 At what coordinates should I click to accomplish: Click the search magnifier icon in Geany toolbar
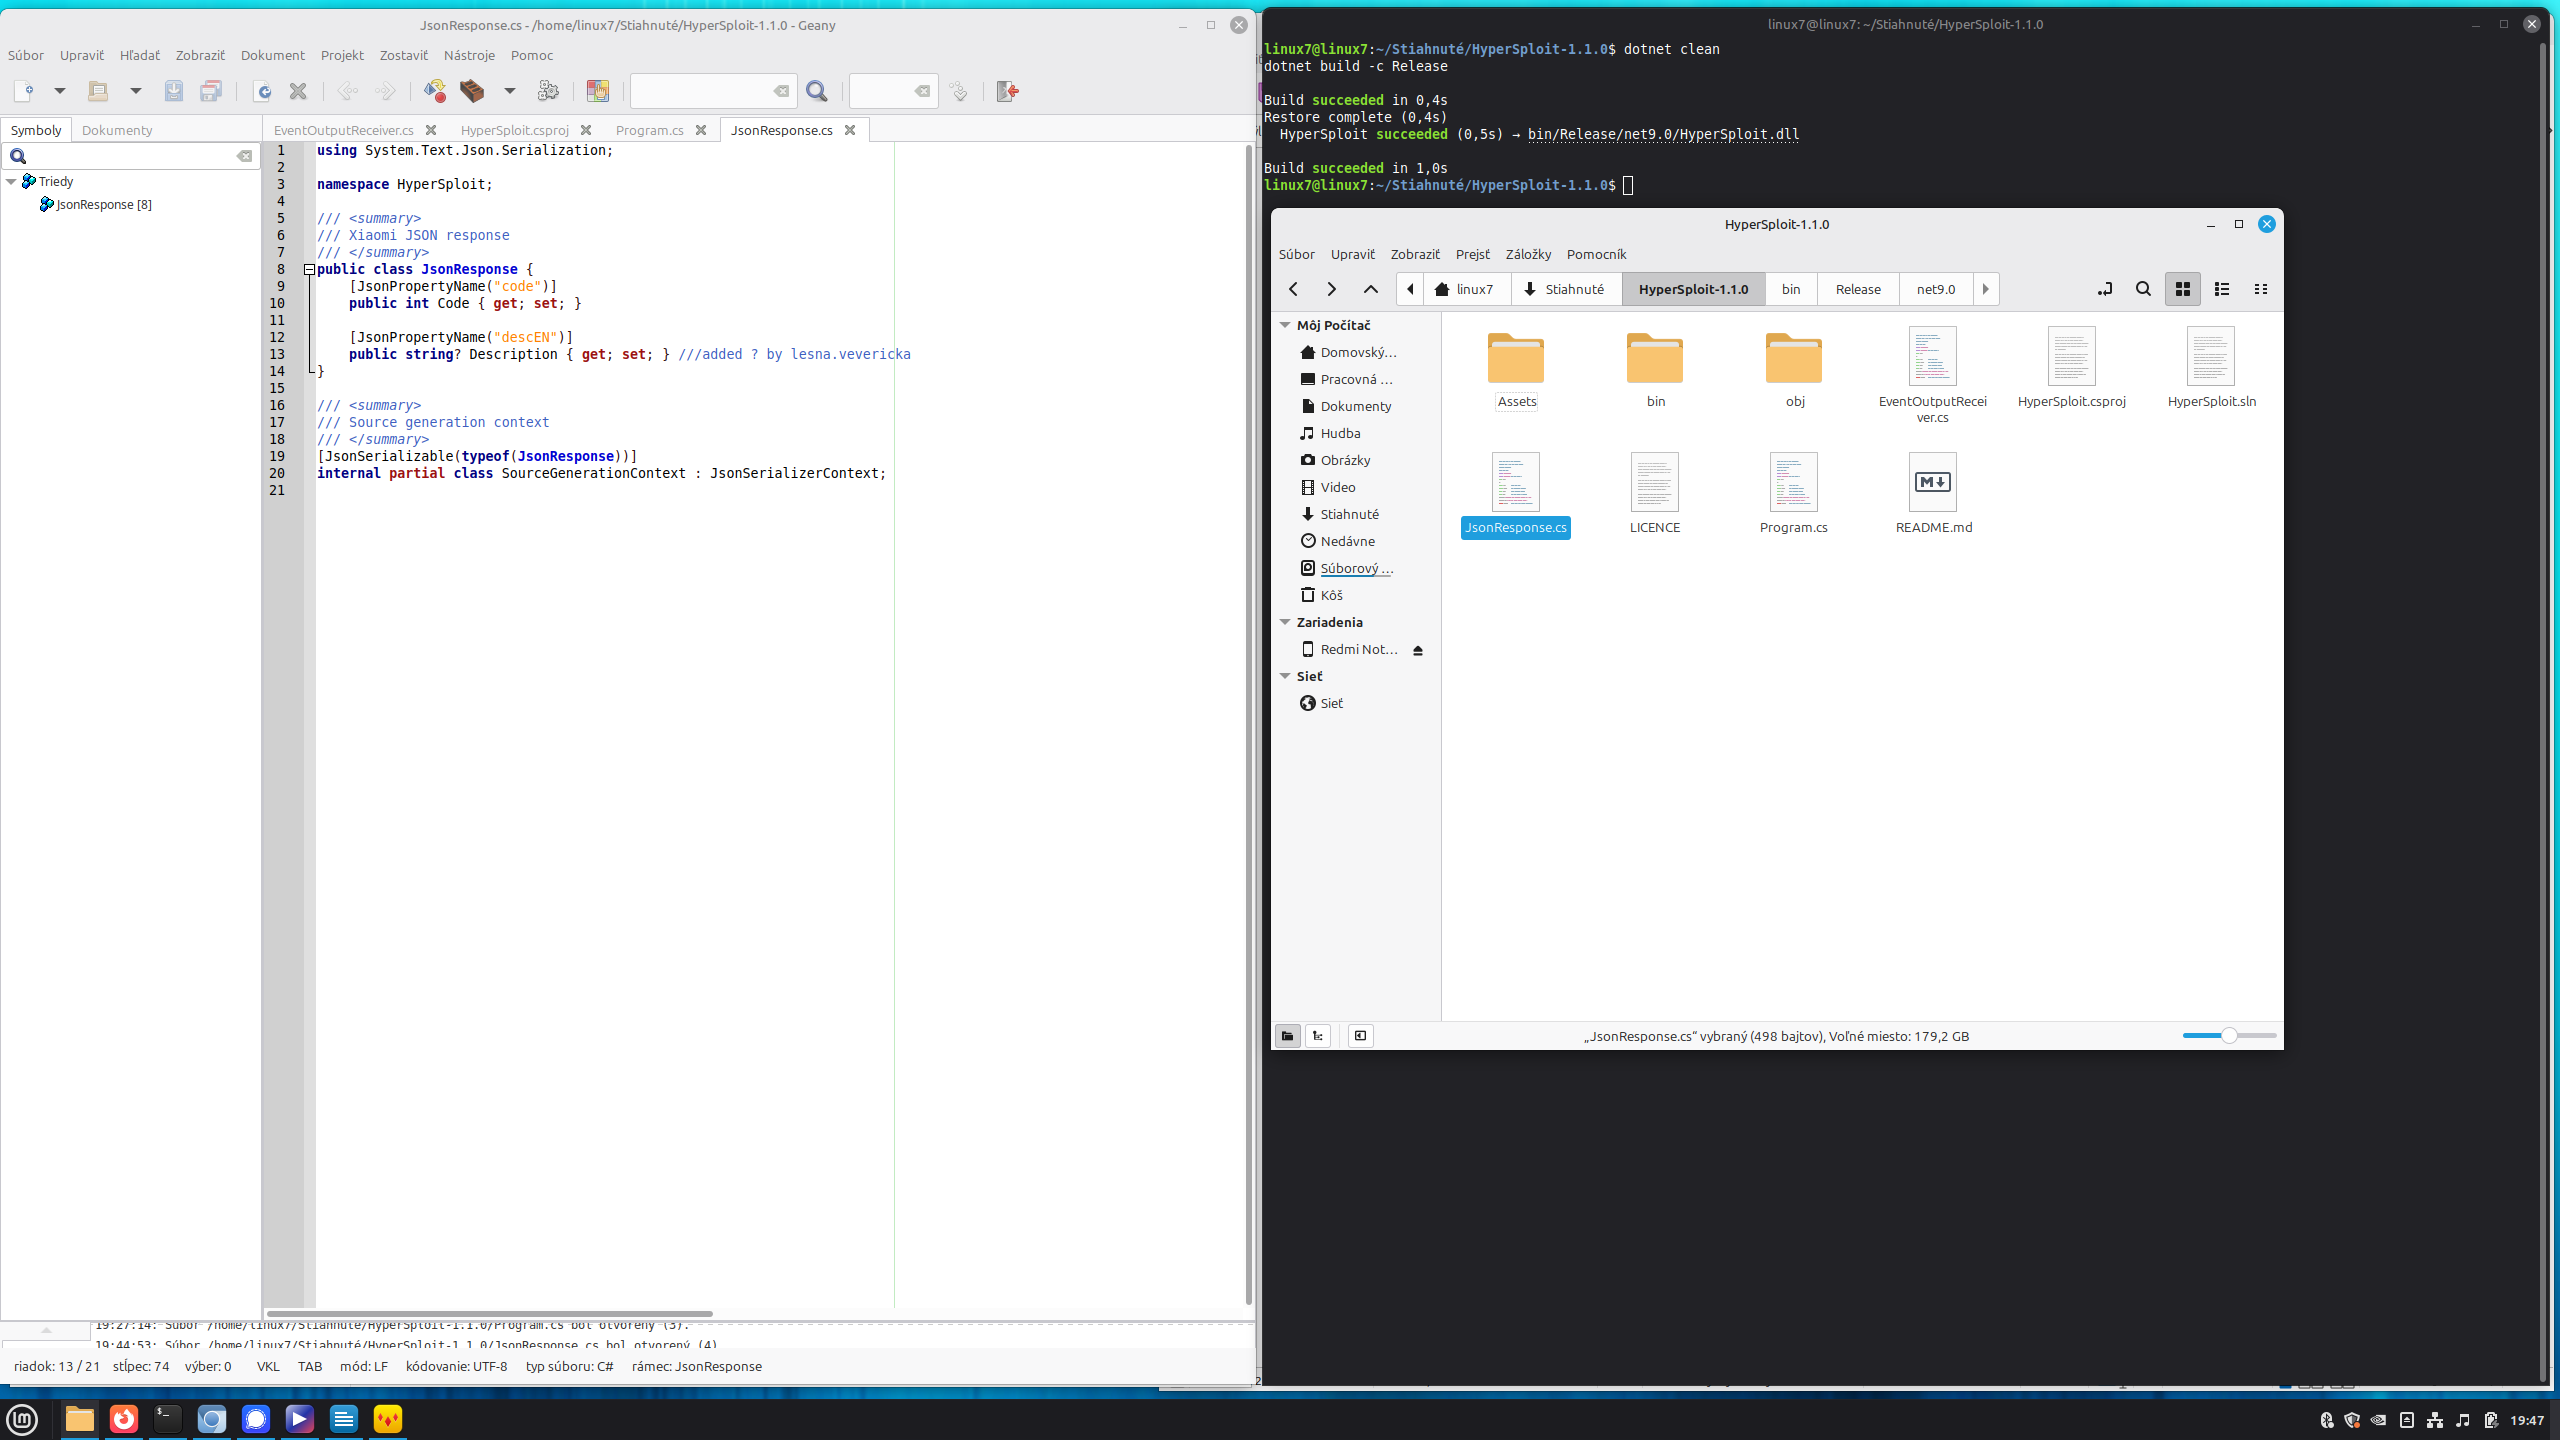pyautogui.click(x=817, y=91)
